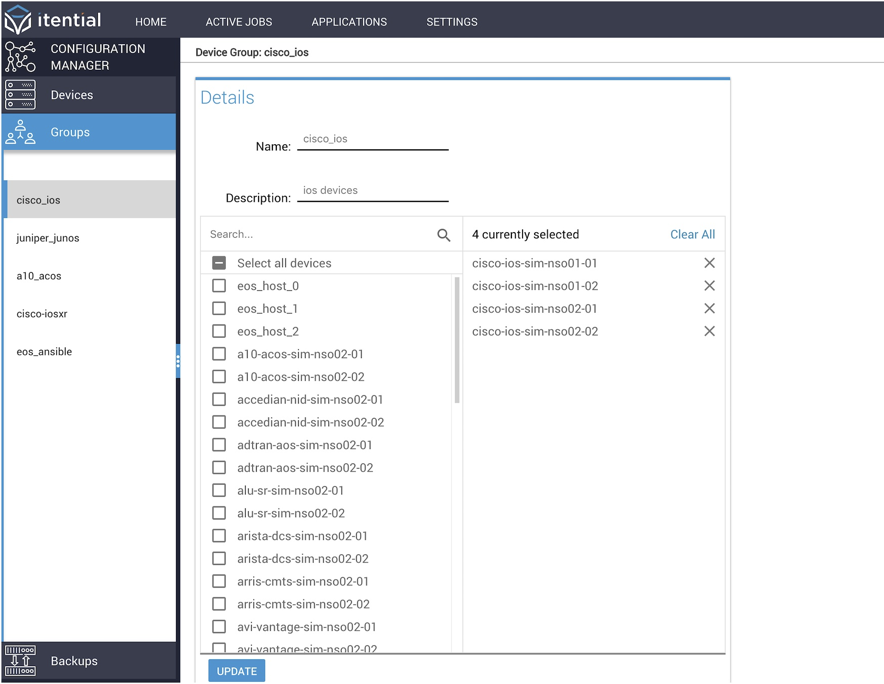Collapse the group sidebar via blue handle
Screen dimensions: 884x684
[177, 362]
